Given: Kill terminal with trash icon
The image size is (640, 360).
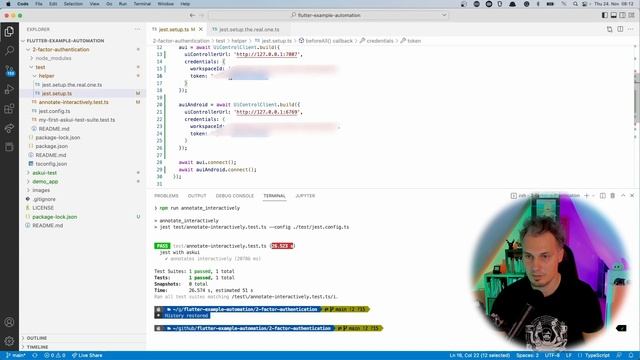Looking at the screenshot, I should [613, 196].
